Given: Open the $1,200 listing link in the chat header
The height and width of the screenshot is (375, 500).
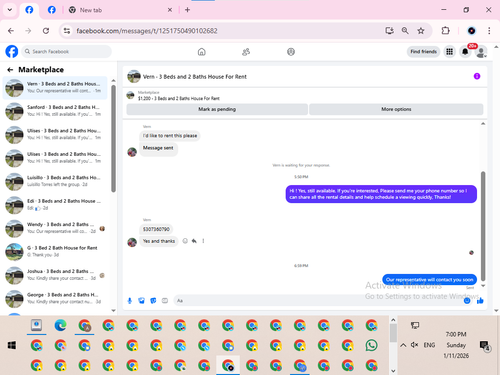Looking at the screenshot, I should coord(179,98).
